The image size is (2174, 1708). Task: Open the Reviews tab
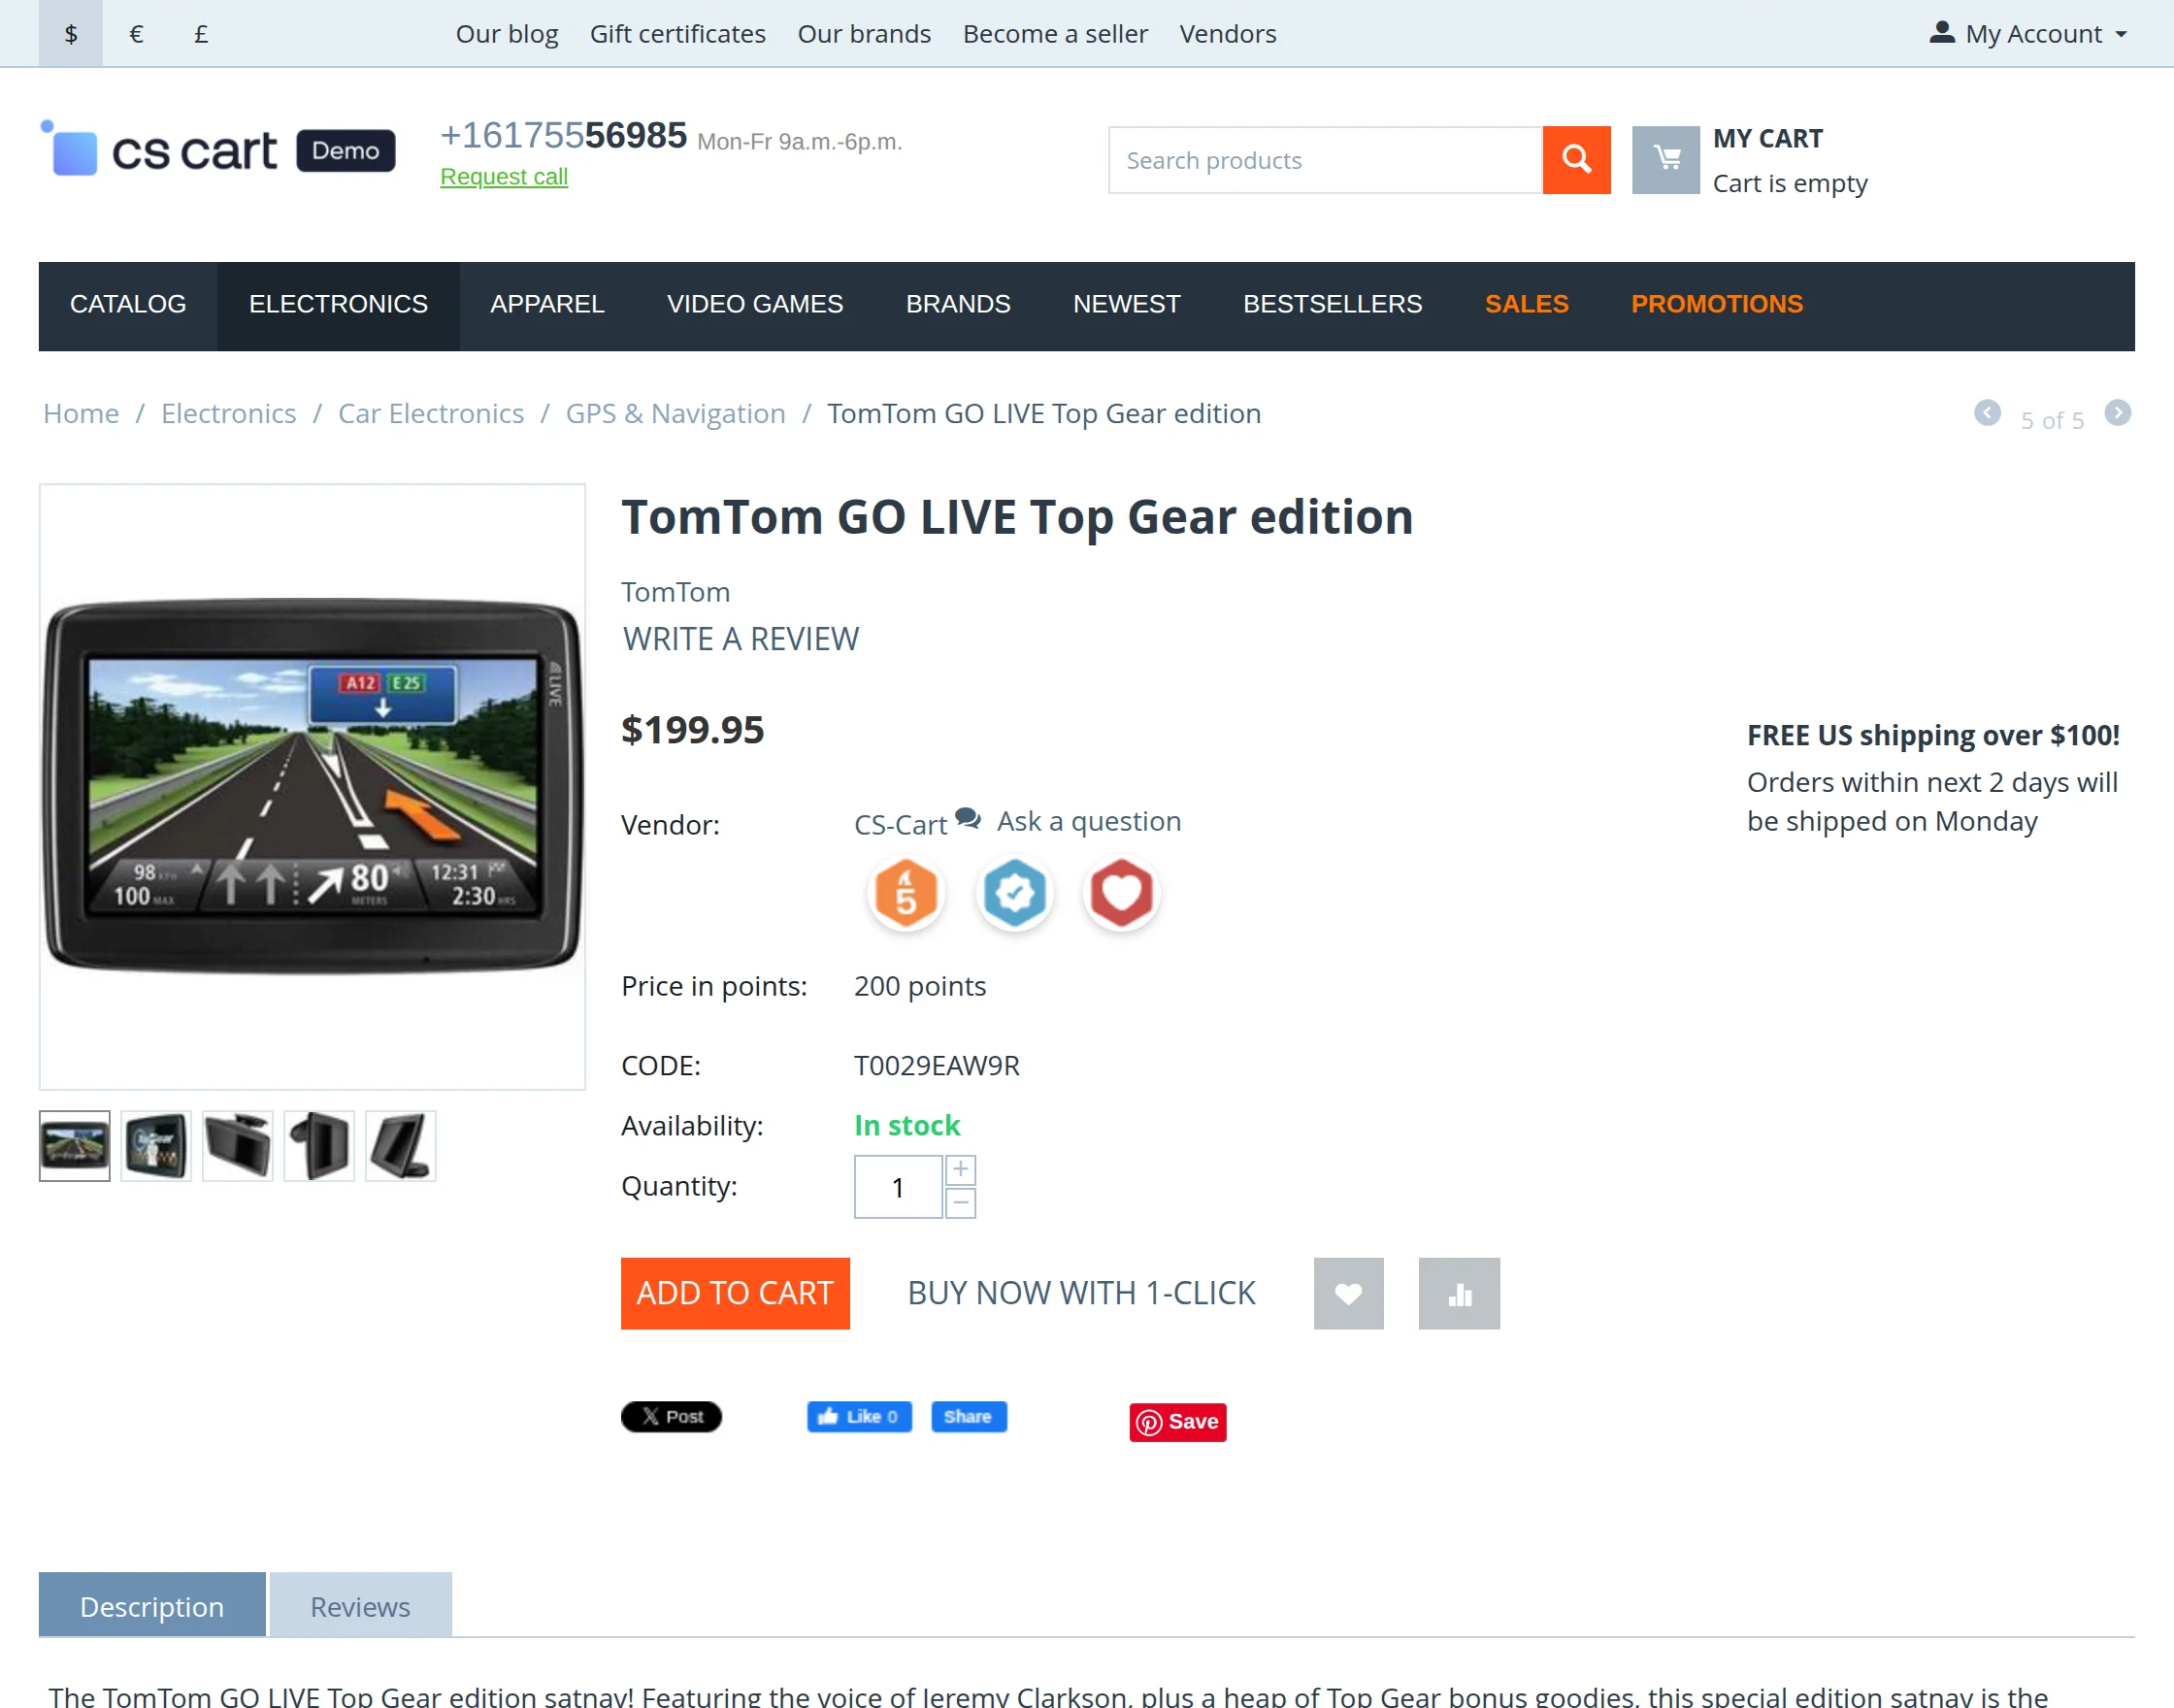tap(360, 1605)
